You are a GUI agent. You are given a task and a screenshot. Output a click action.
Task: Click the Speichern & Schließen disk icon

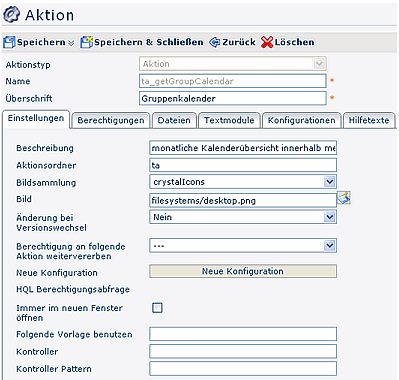click(86, 42)
